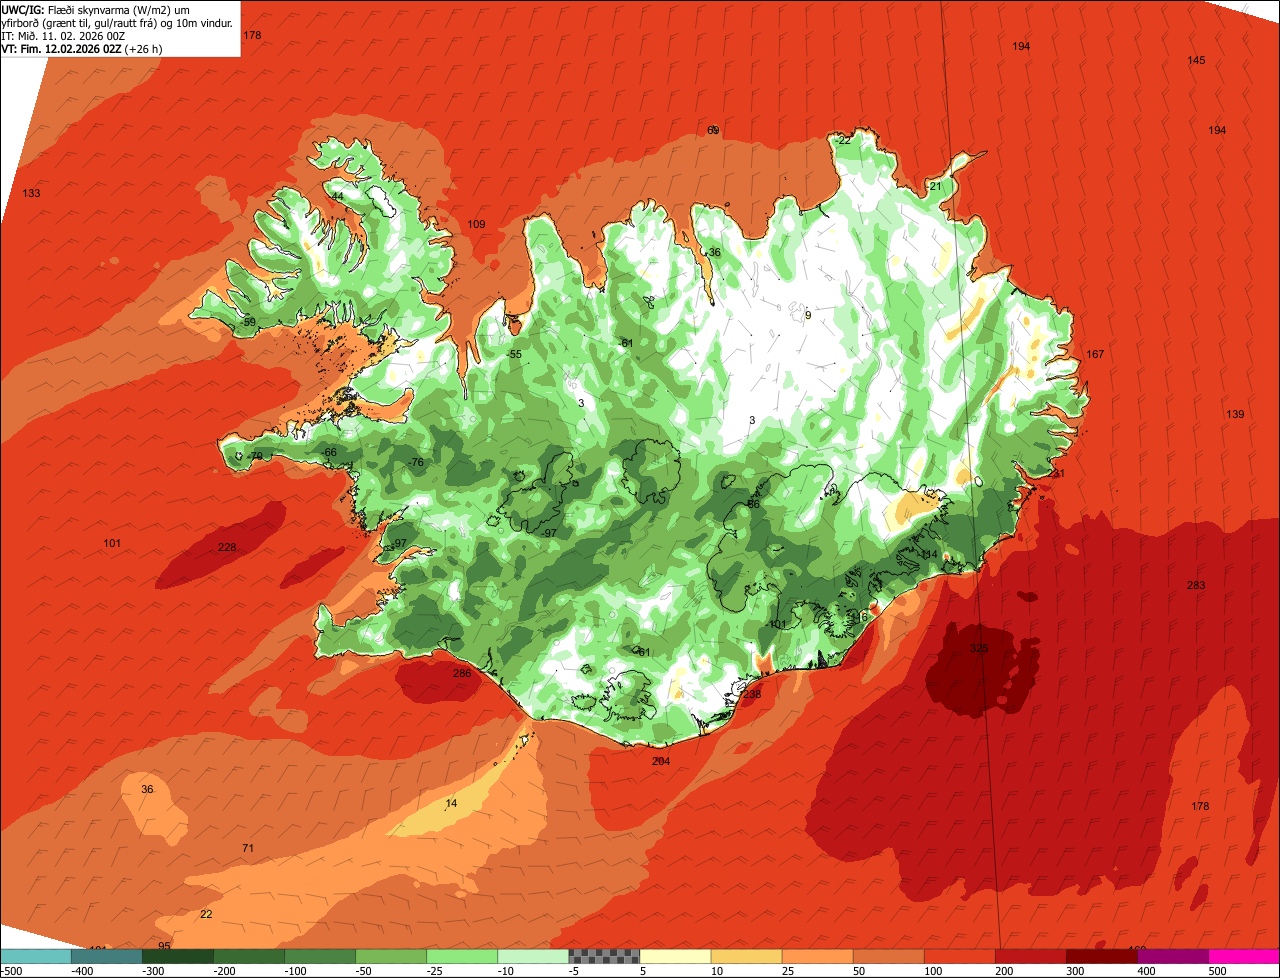The height and width of the screenshot is (978, 1280).
Task: Select the light green swatch from -25 to -10
Action: (462, 956)
